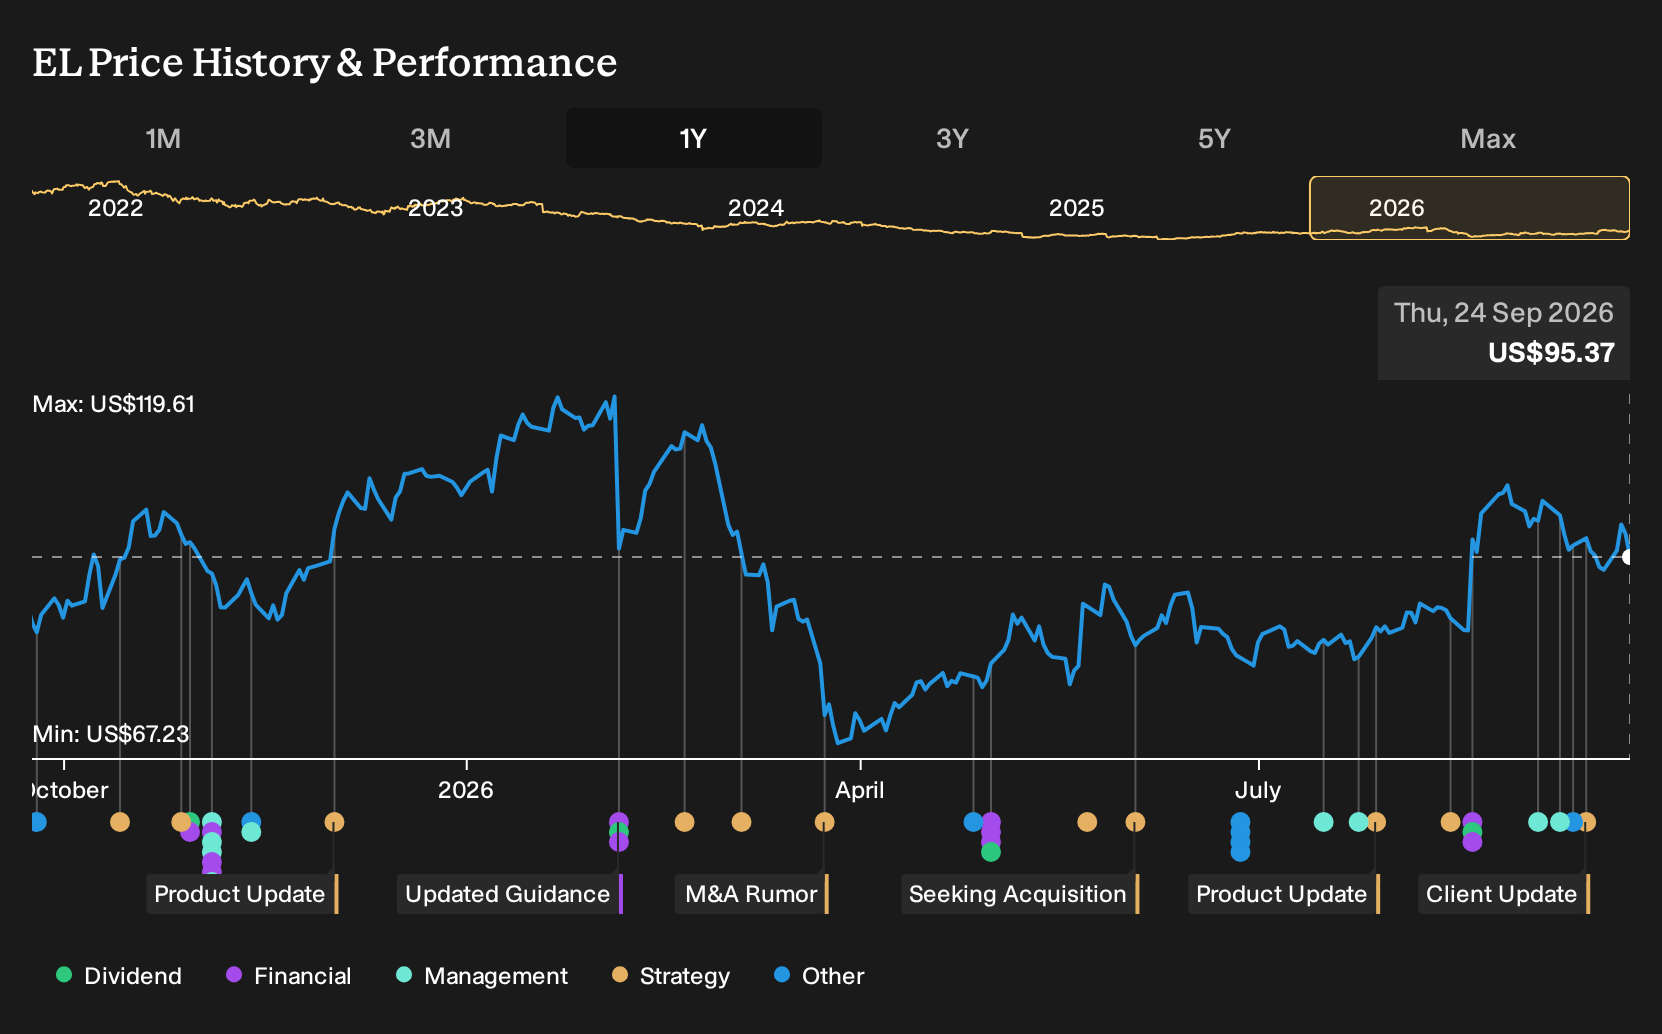
Task: Click 2022 on the overview timeline
Action: tap(116, 208)
